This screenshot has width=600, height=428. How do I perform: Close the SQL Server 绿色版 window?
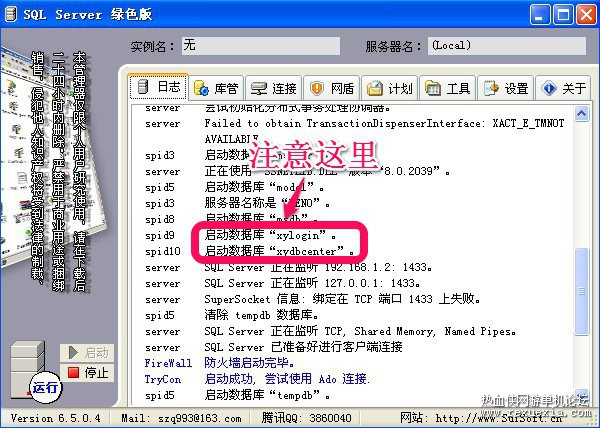(x=586, y=15)
